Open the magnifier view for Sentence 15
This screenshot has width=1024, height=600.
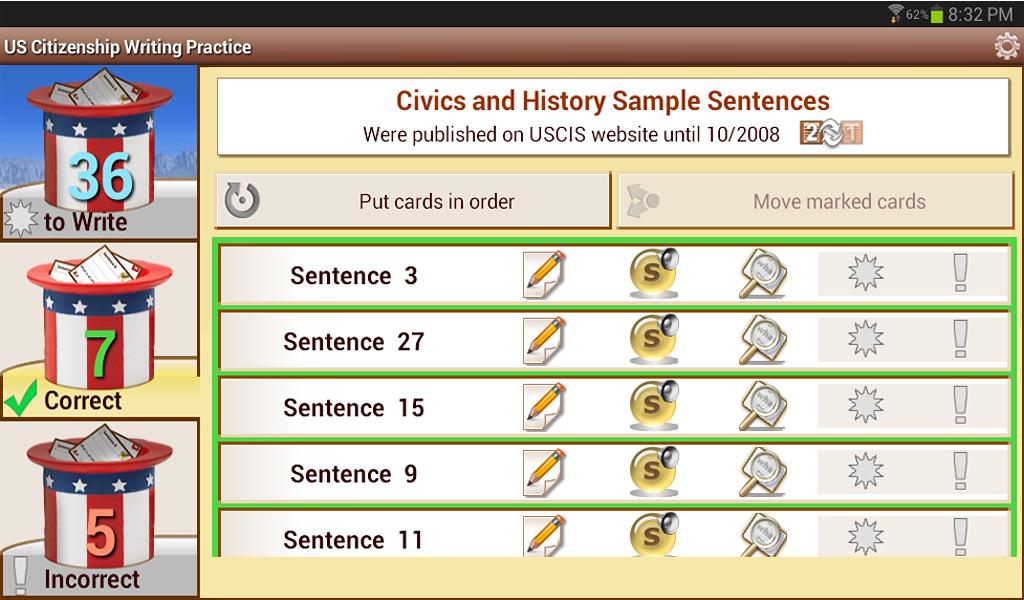coord(762,406)
